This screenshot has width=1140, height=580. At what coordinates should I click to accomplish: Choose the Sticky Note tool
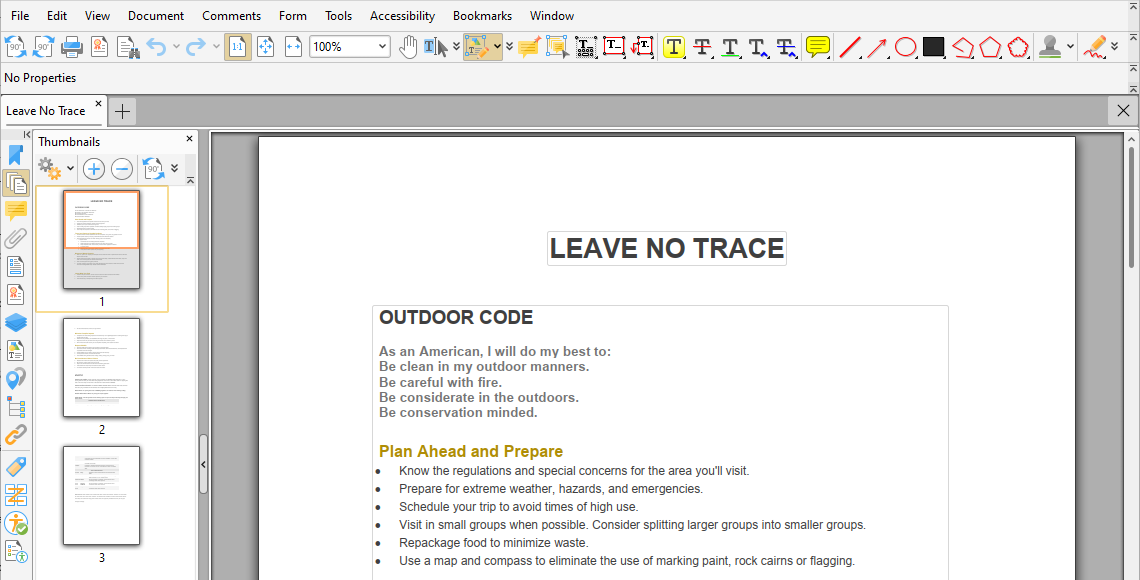[818, 47]
